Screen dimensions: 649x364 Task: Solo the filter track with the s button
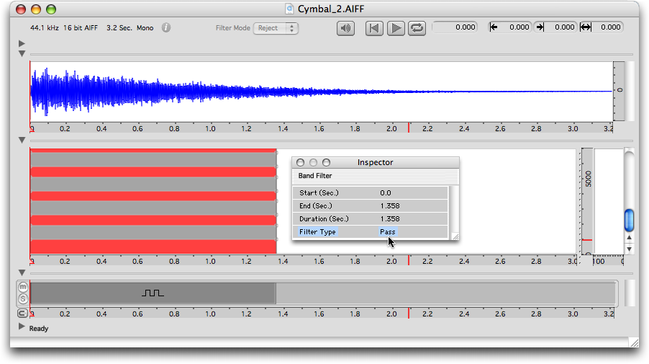[23, 298]
